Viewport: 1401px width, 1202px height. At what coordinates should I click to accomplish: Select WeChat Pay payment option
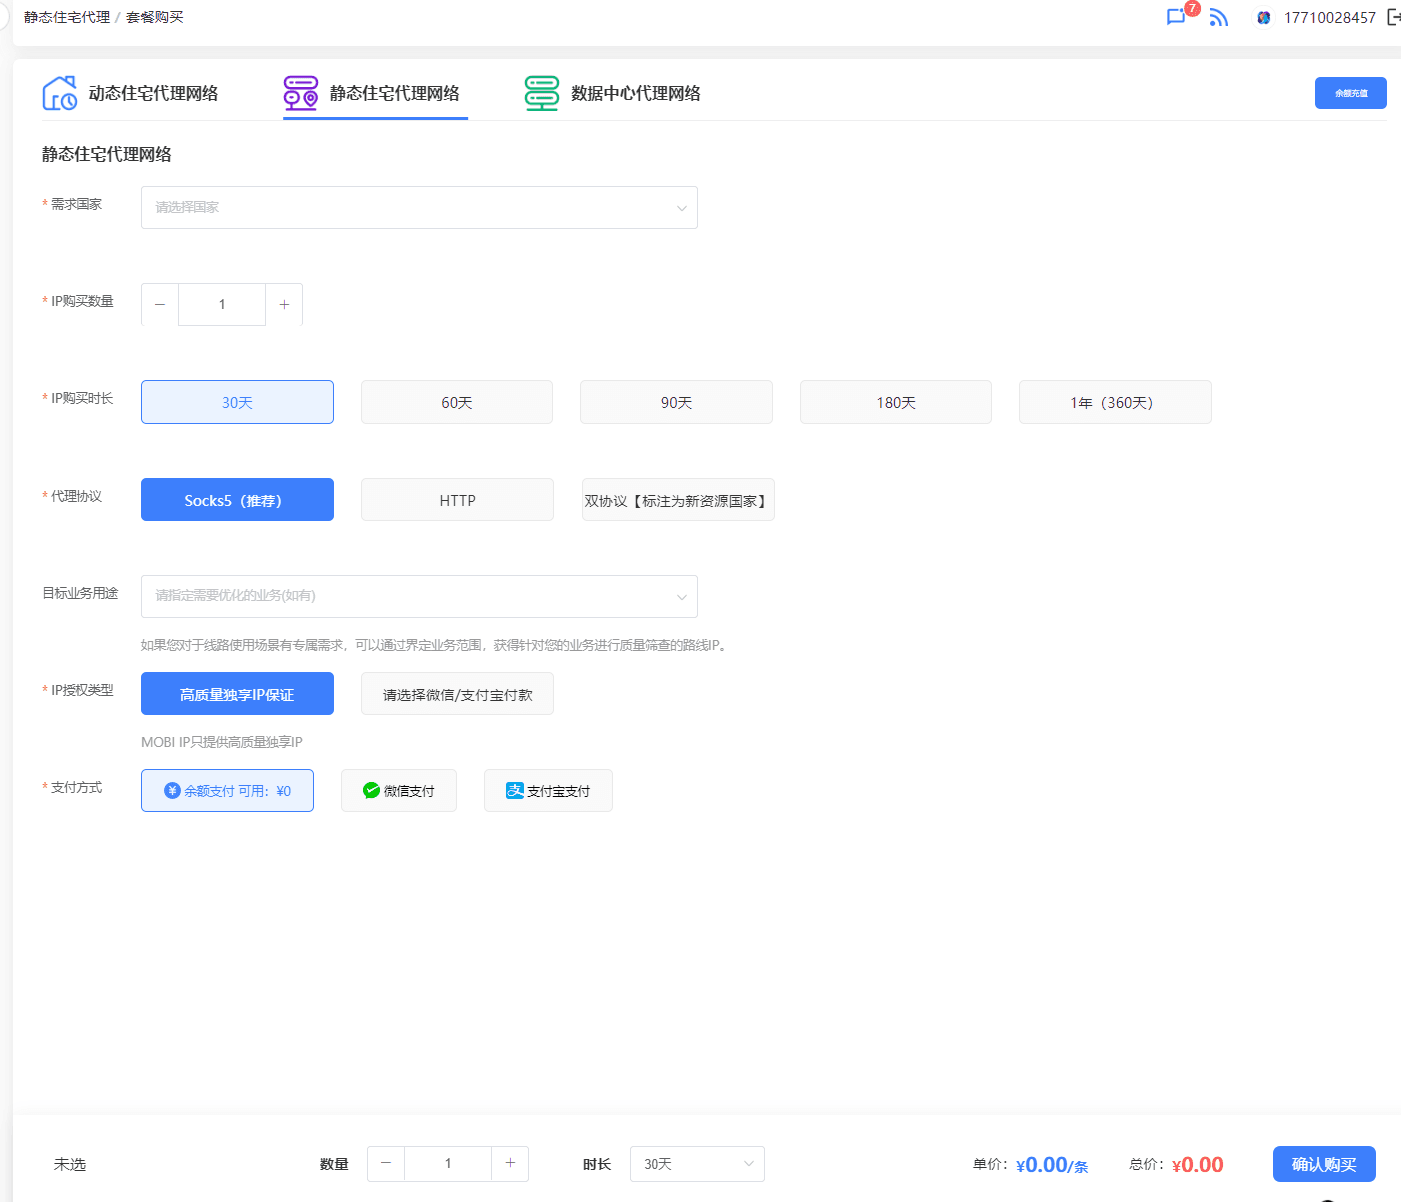[x=398, y=790]
